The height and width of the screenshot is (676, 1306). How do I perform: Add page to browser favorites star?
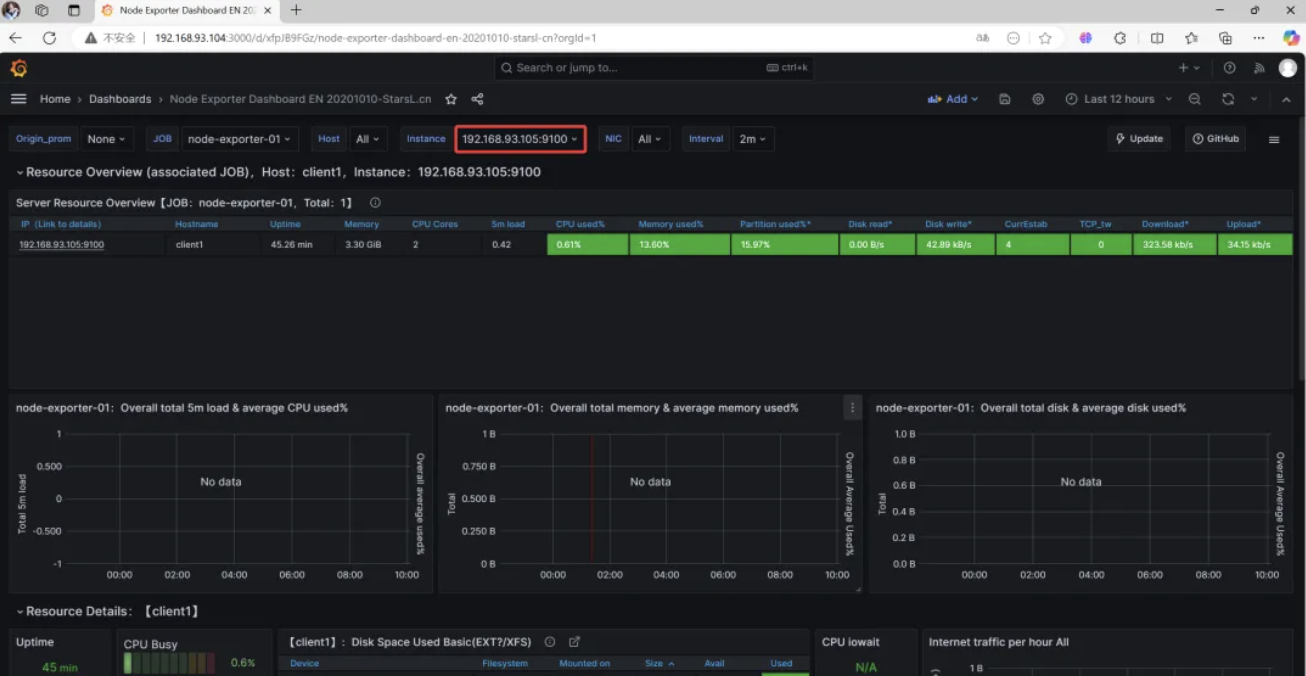(x=1045, y=38)
